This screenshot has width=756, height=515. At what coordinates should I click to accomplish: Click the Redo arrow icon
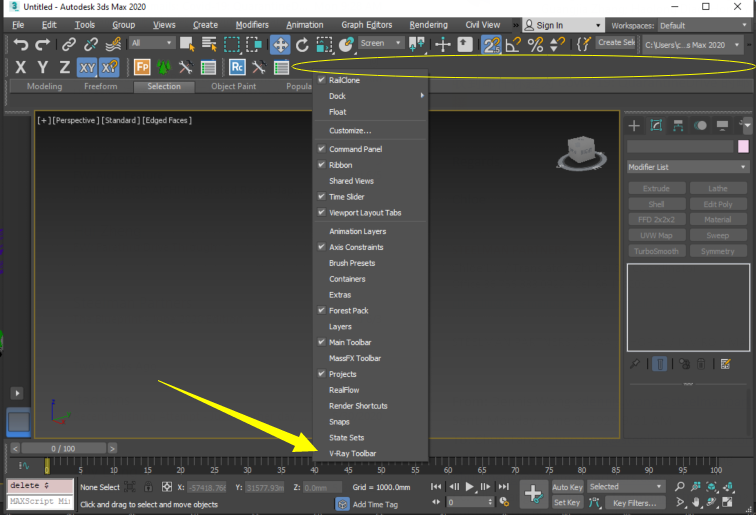coord(42,44)
